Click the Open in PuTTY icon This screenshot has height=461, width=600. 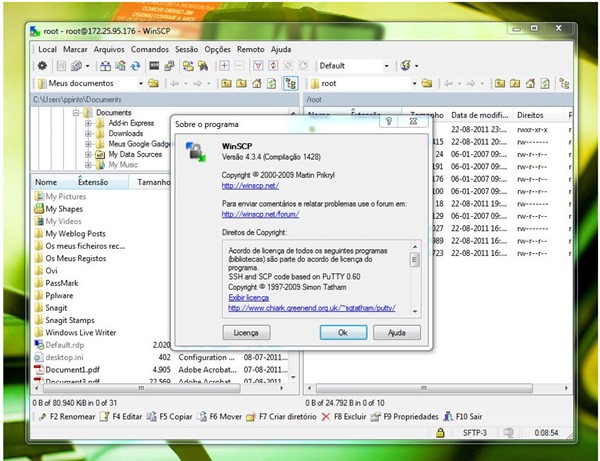169,66
